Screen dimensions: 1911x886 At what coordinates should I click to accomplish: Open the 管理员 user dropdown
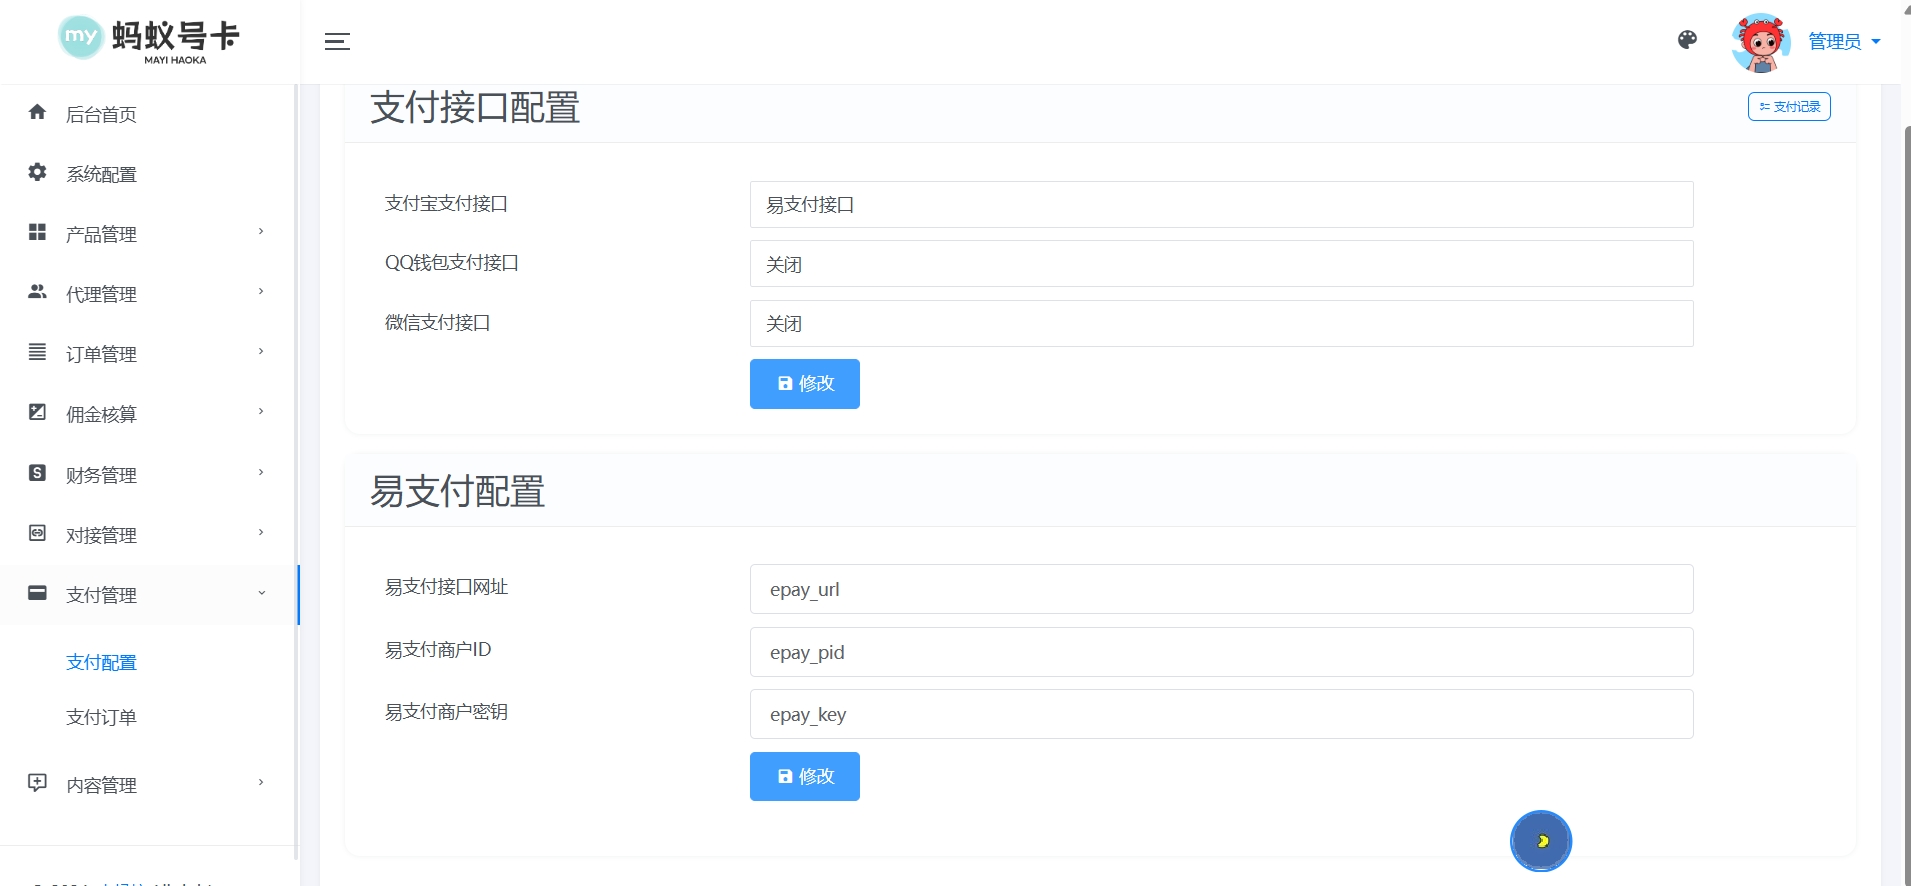click(1844, 42)
